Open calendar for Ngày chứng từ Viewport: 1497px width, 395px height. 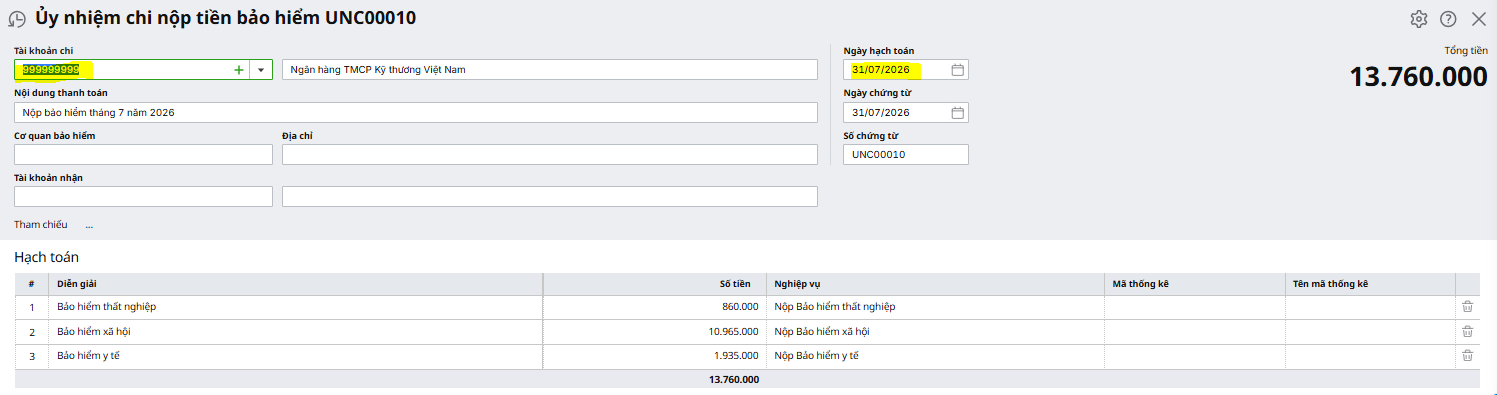[x=957, y=113]
